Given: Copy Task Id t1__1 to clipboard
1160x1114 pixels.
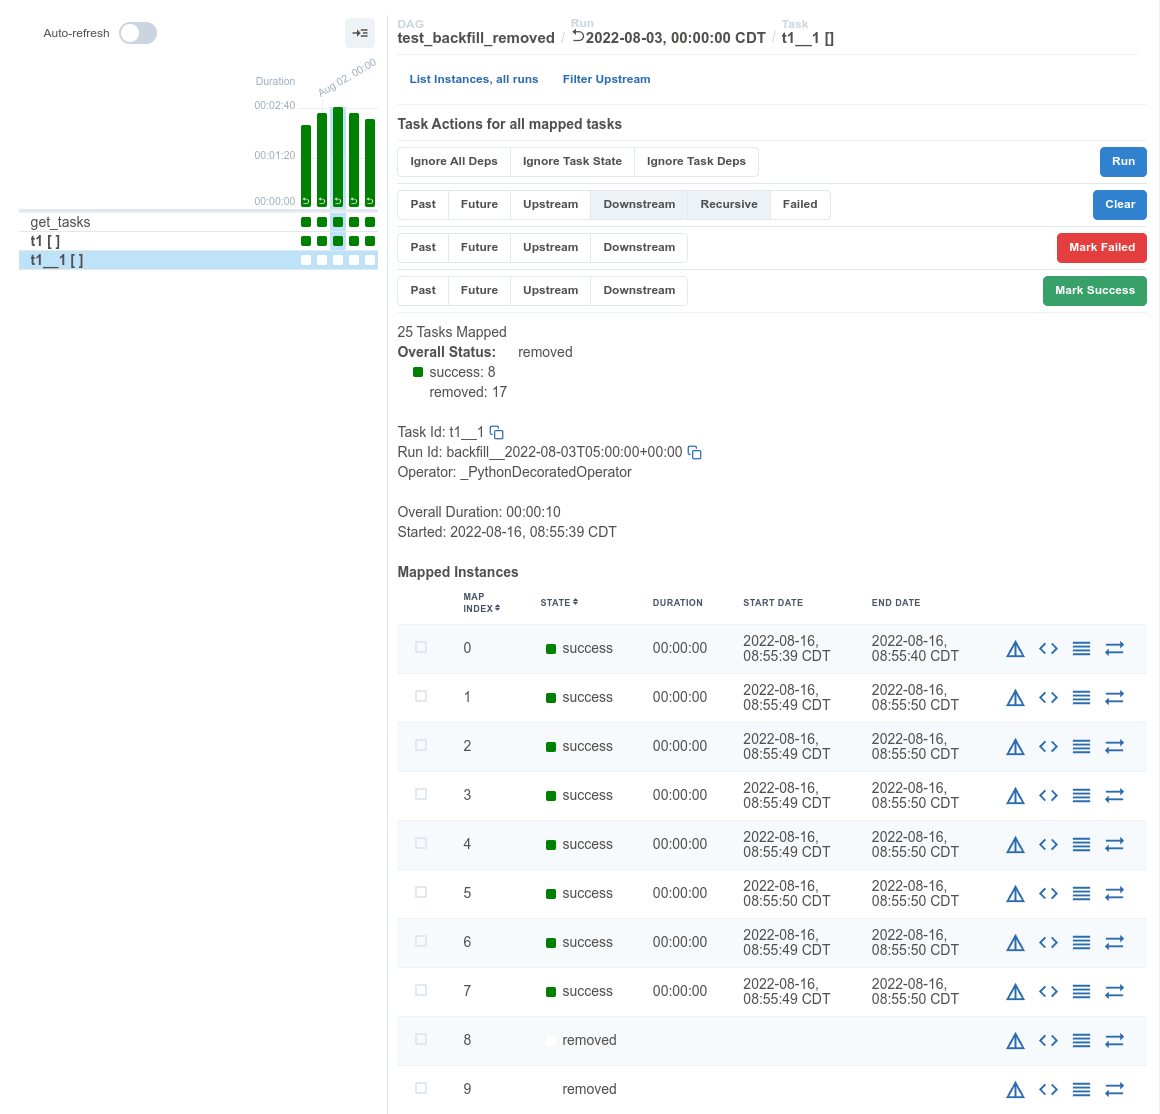Looking at the screenshot, I should (497, 432).
